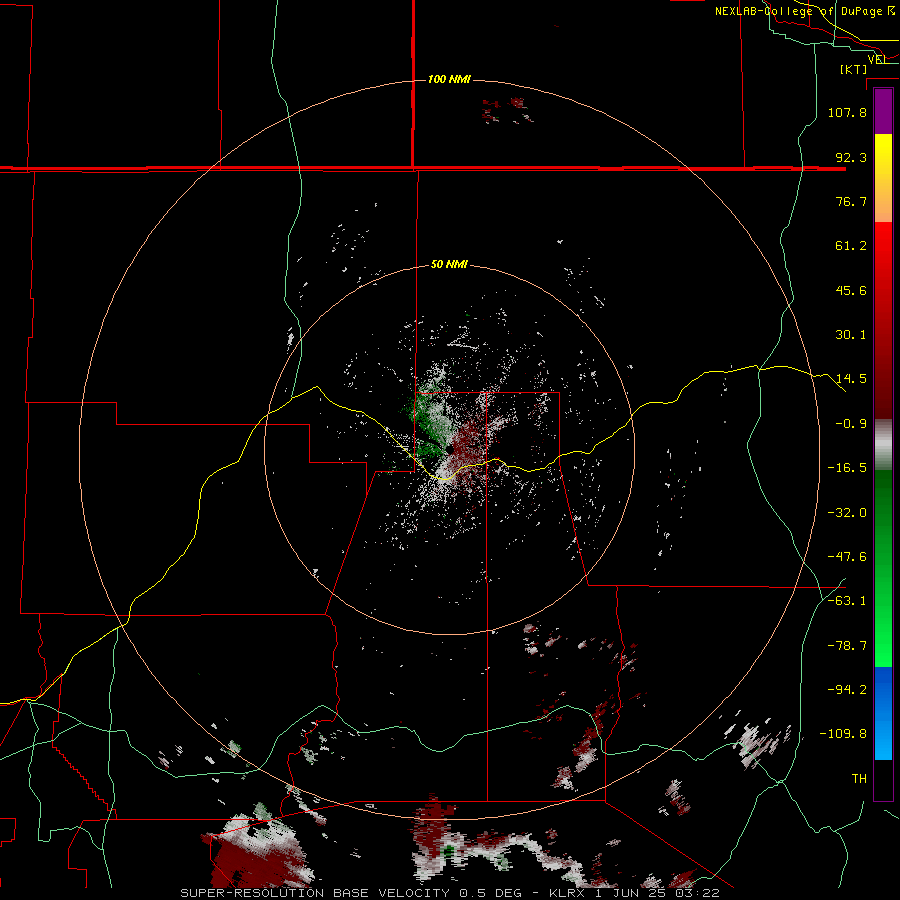Click the 50 NMI range ring label
The width and height of the screenshot is (900, 900).
coord(449,265)
